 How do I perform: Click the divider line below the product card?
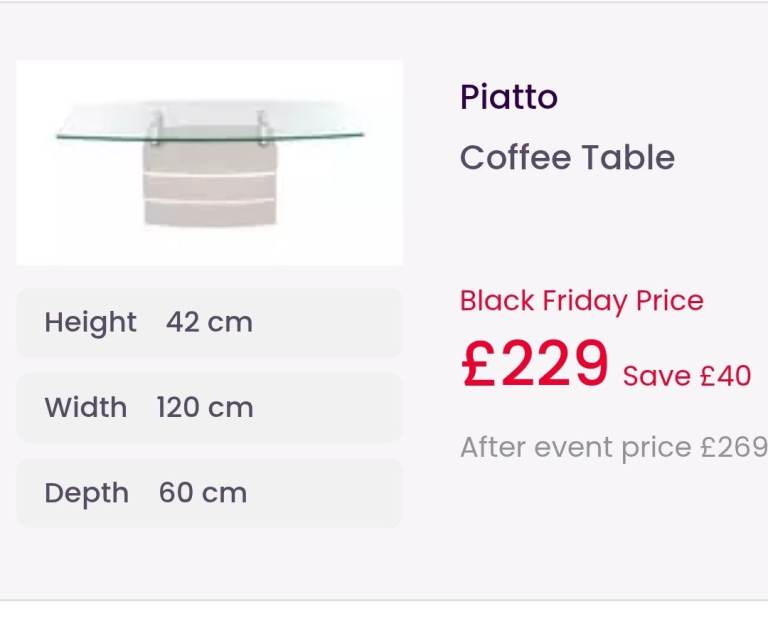pyautogui.click(x=384, y=600)
